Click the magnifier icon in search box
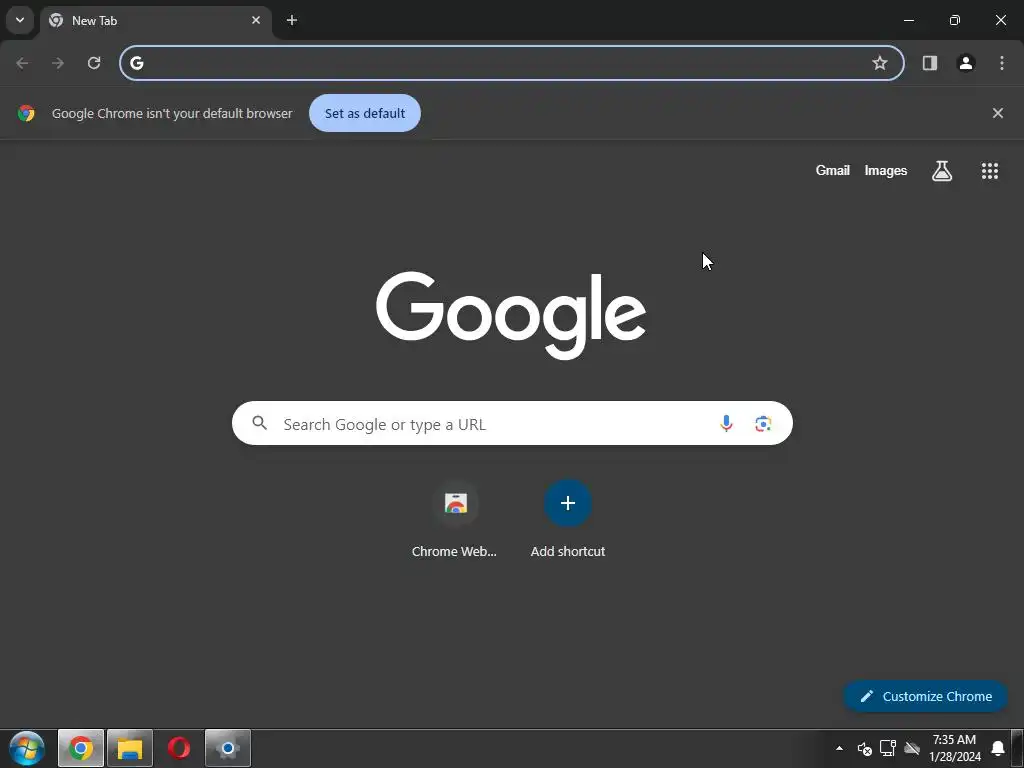The image size is (1024, 768). 260,423
